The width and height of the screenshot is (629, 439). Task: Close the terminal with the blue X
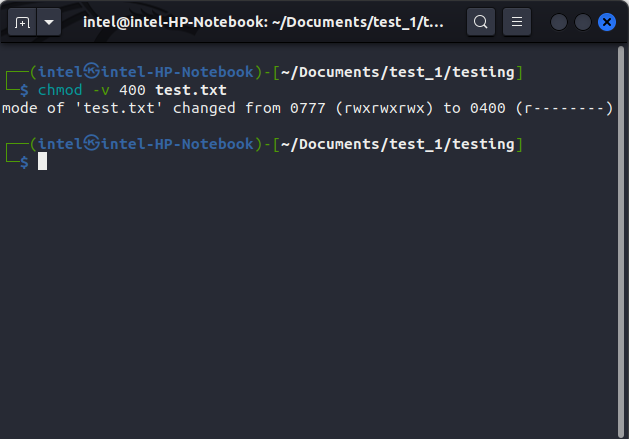[x=605, y=22]
